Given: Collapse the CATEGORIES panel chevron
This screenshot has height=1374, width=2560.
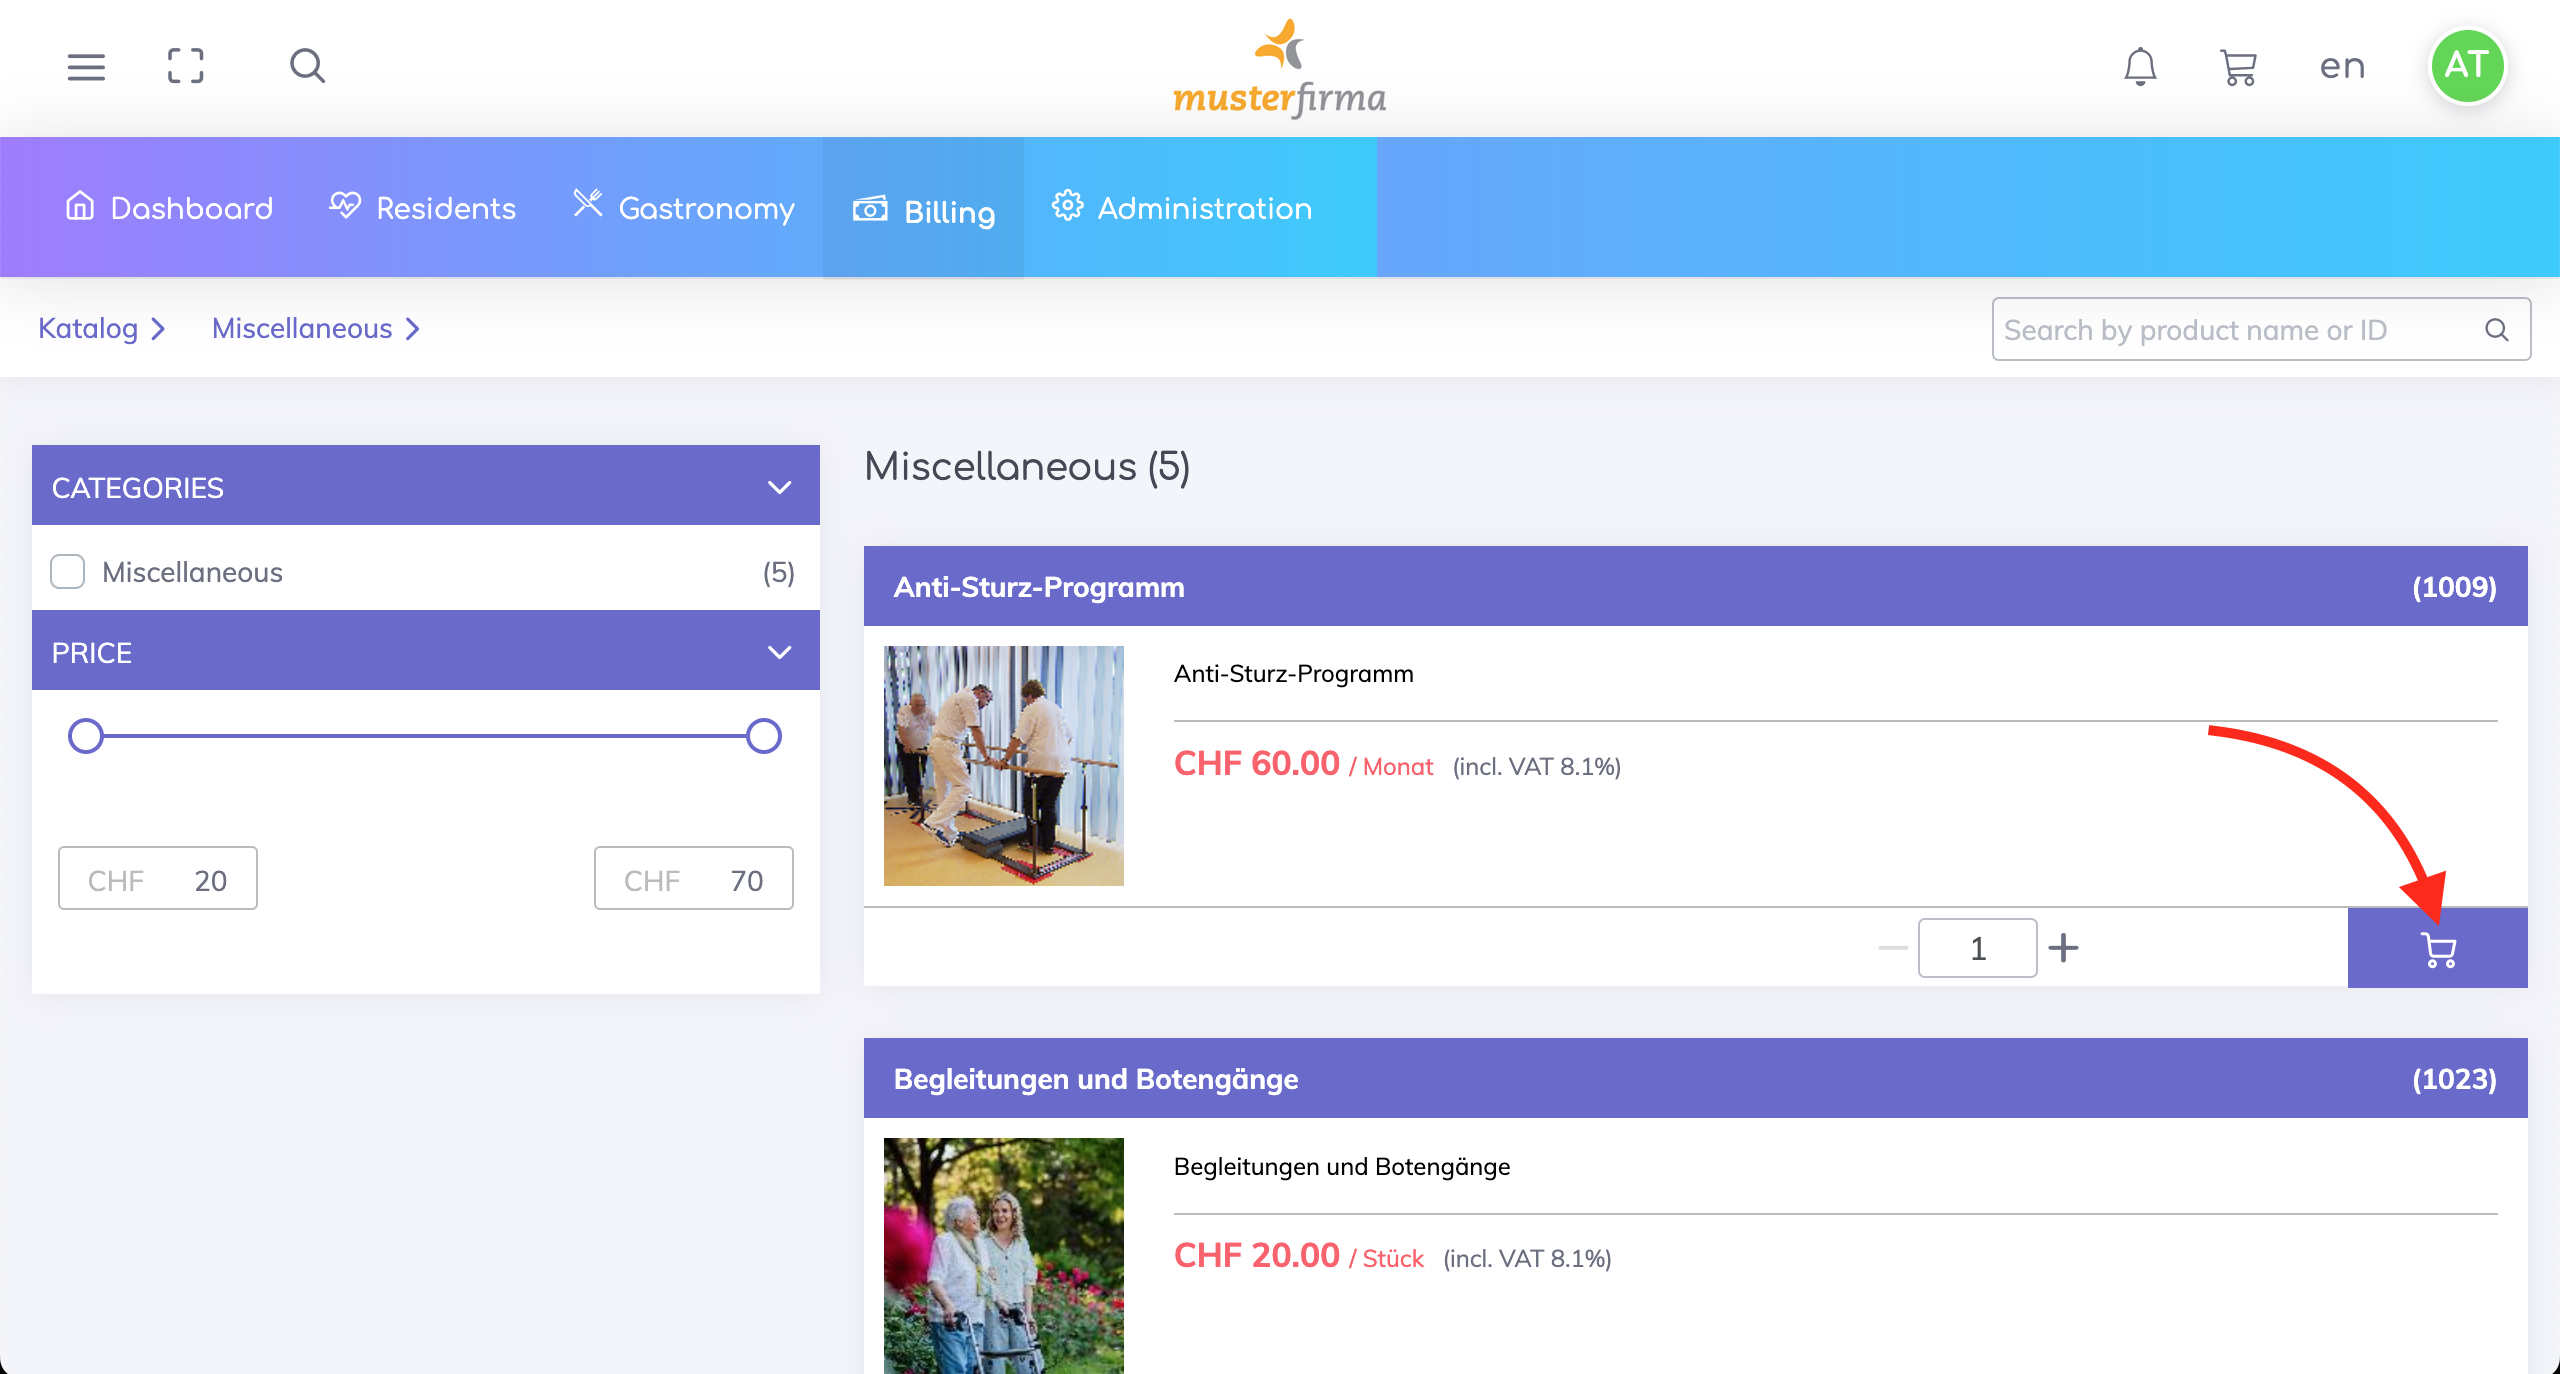Looking at the screenshot, I should (x=779, y=487).
